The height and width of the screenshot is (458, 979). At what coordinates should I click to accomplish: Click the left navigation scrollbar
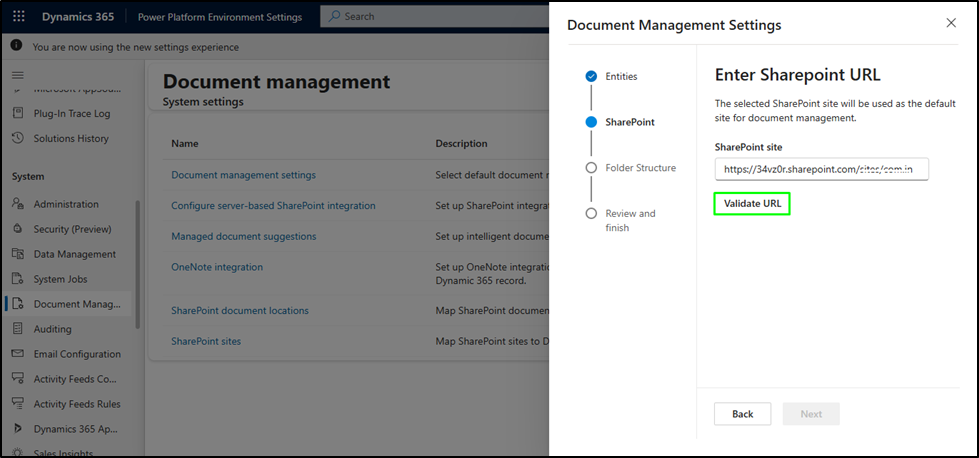(x=138, y=260)
